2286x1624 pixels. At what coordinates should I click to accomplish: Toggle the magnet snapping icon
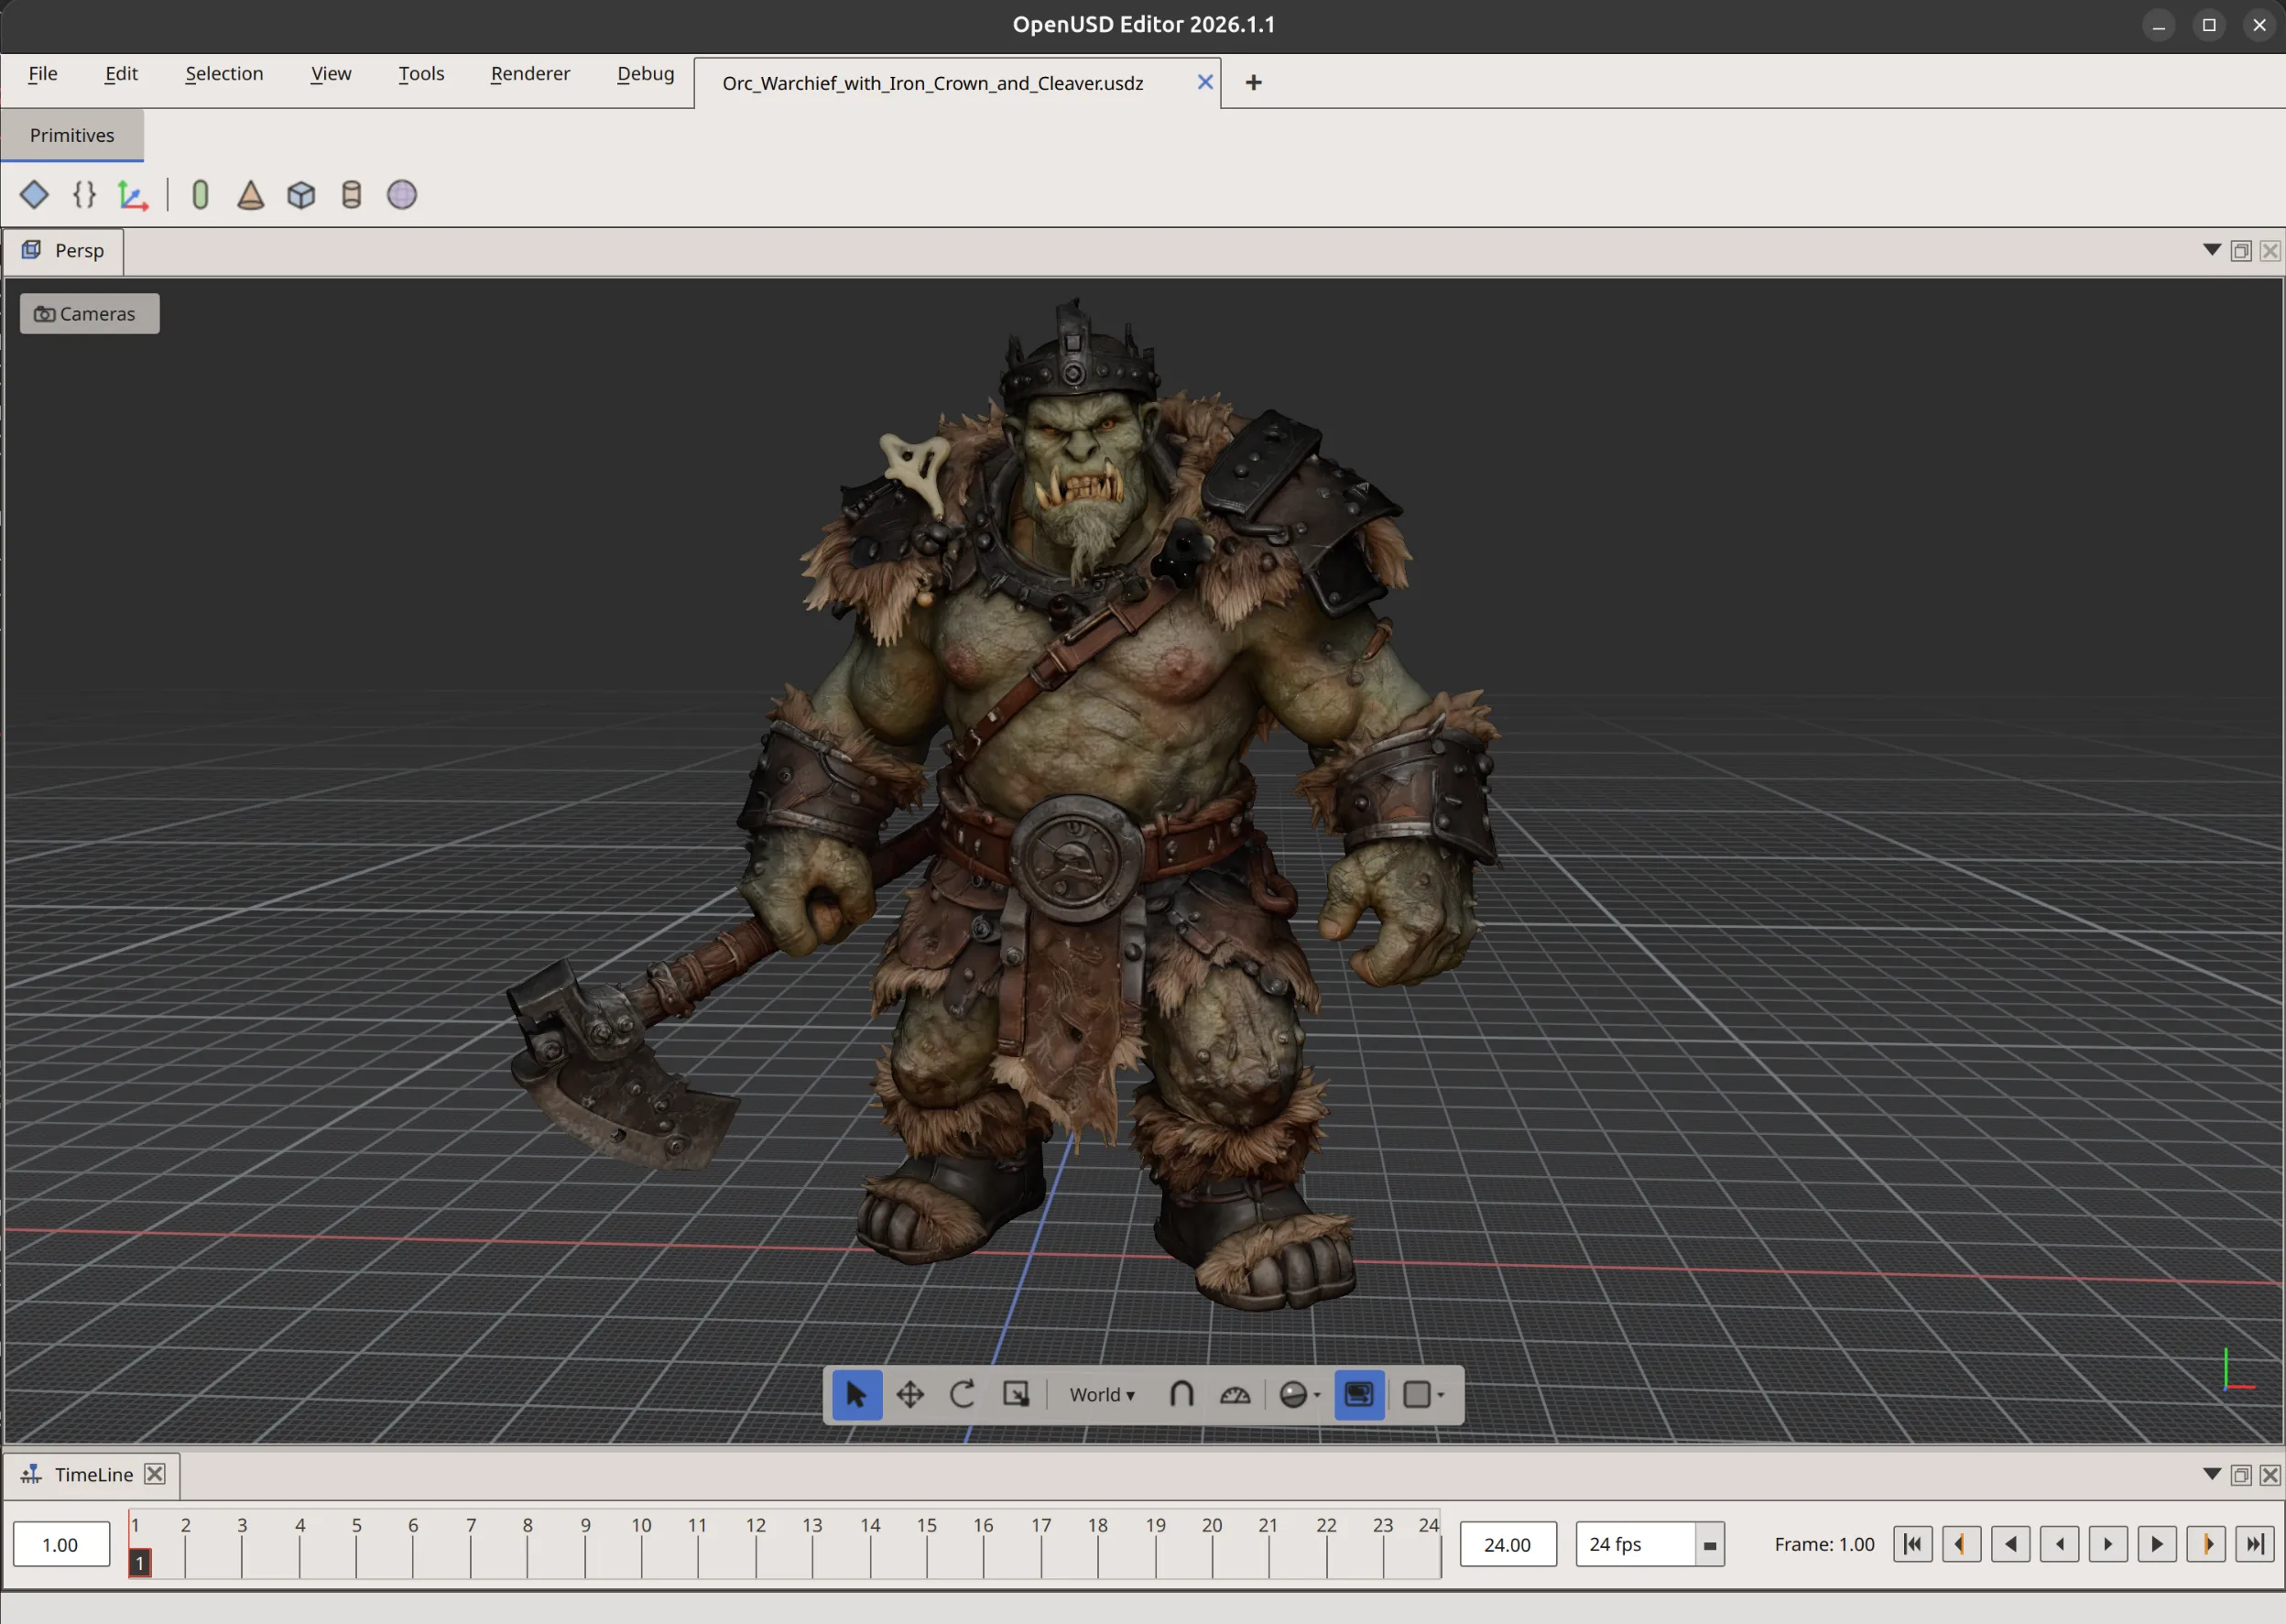tap(1181, 1395)
